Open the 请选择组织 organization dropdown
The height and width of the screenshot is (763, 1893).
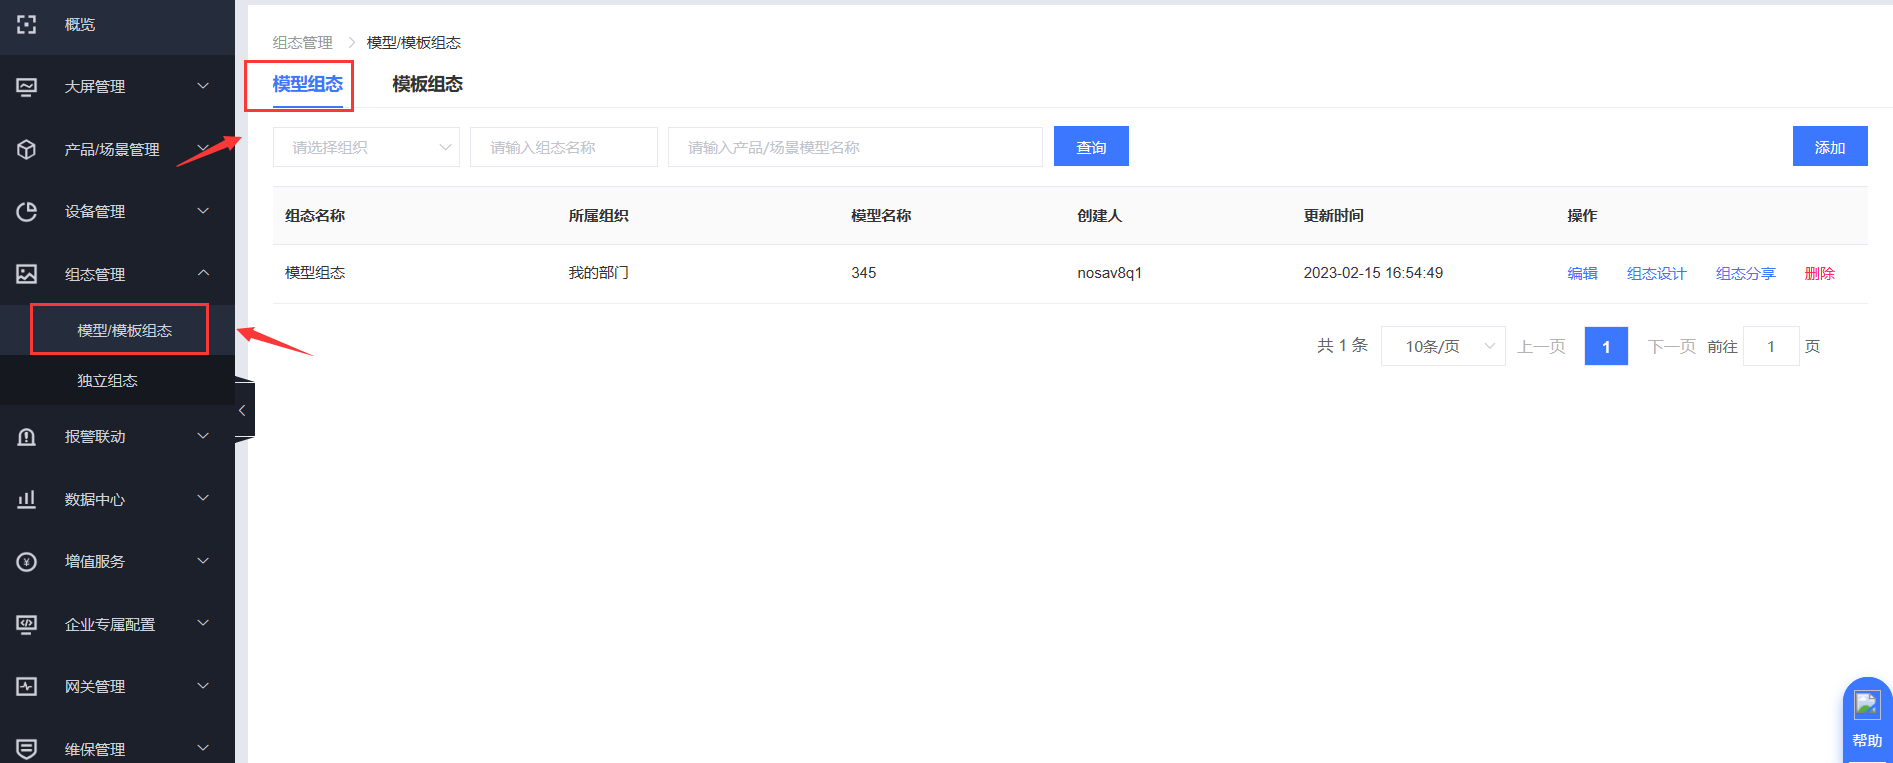point(366,147)
